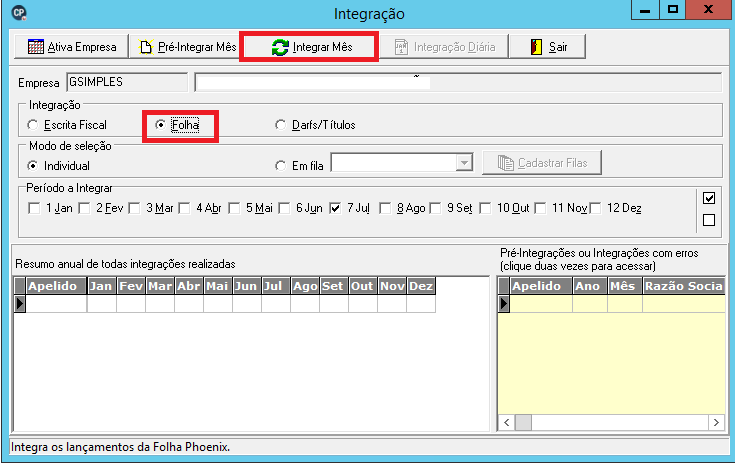
Task: Click the Cadastrar Filas button label
Action: pos(553,163)
